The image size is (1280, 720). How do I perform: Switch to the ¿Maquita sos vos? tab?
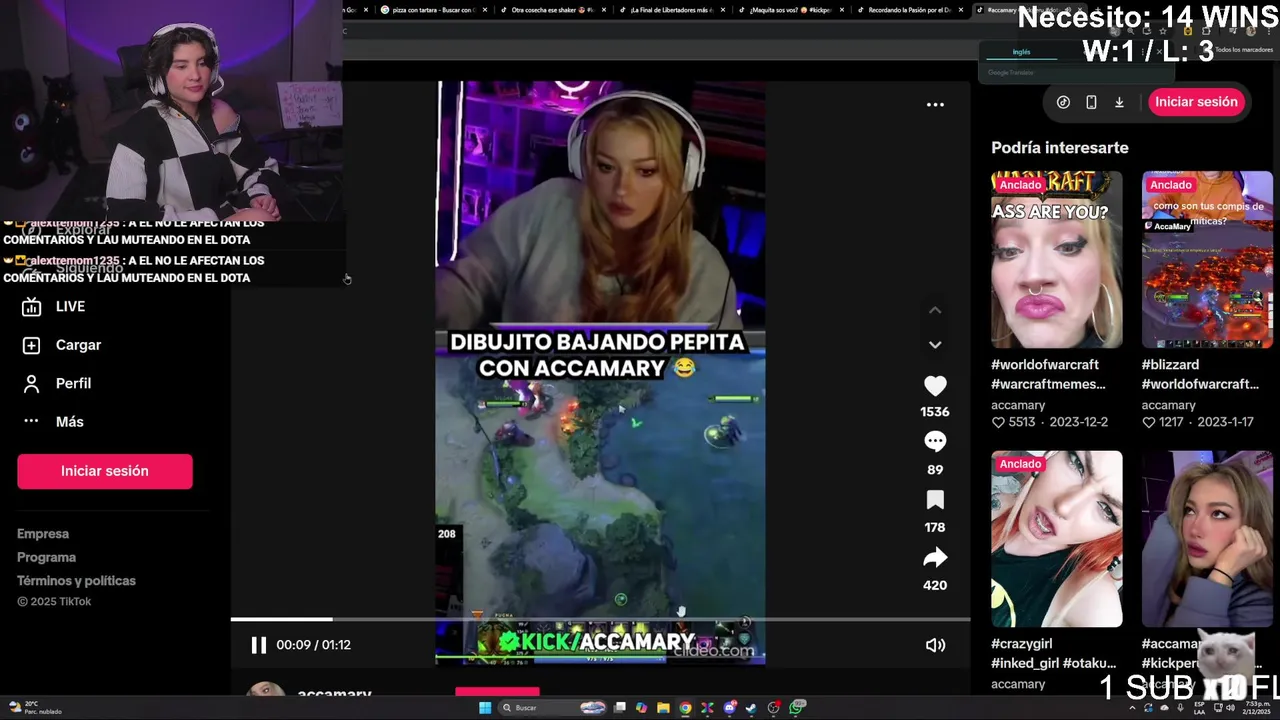coord(790,10)
